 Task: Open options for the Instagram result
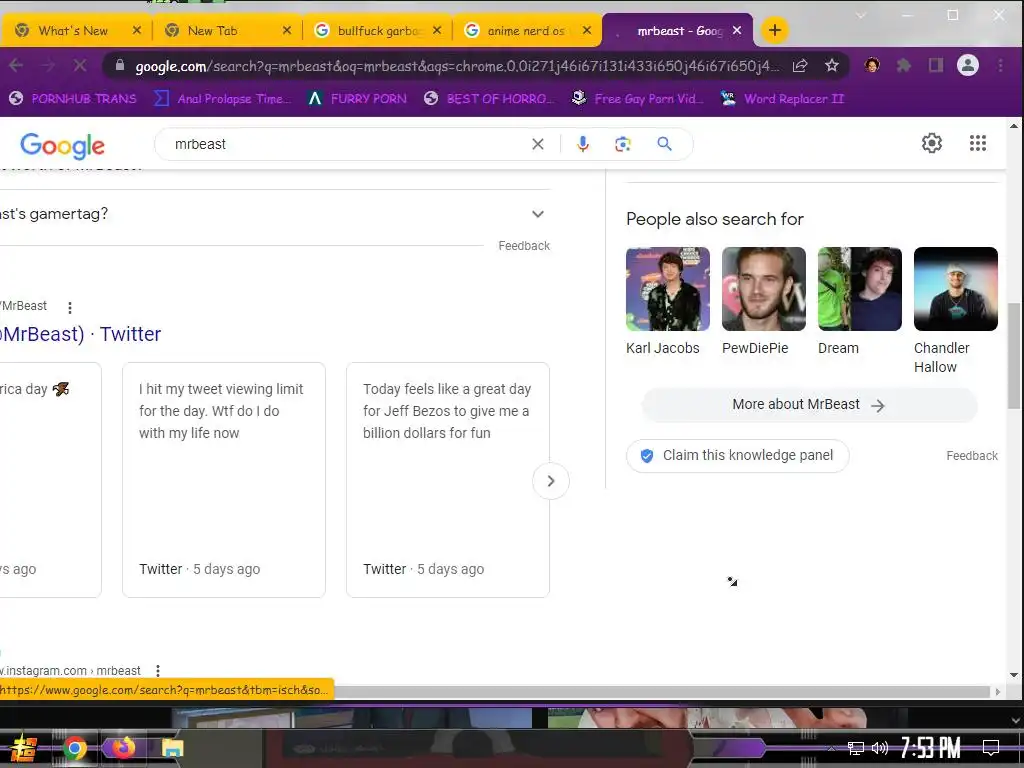157,671
